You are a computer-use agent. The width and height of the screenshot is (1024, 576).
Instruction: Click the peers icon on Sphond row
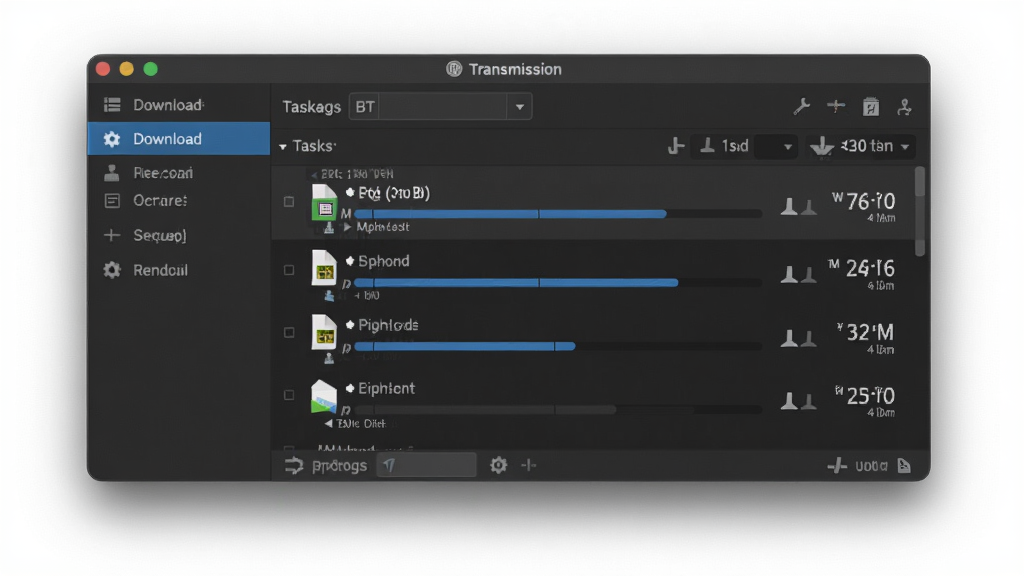tap(799, 274)
